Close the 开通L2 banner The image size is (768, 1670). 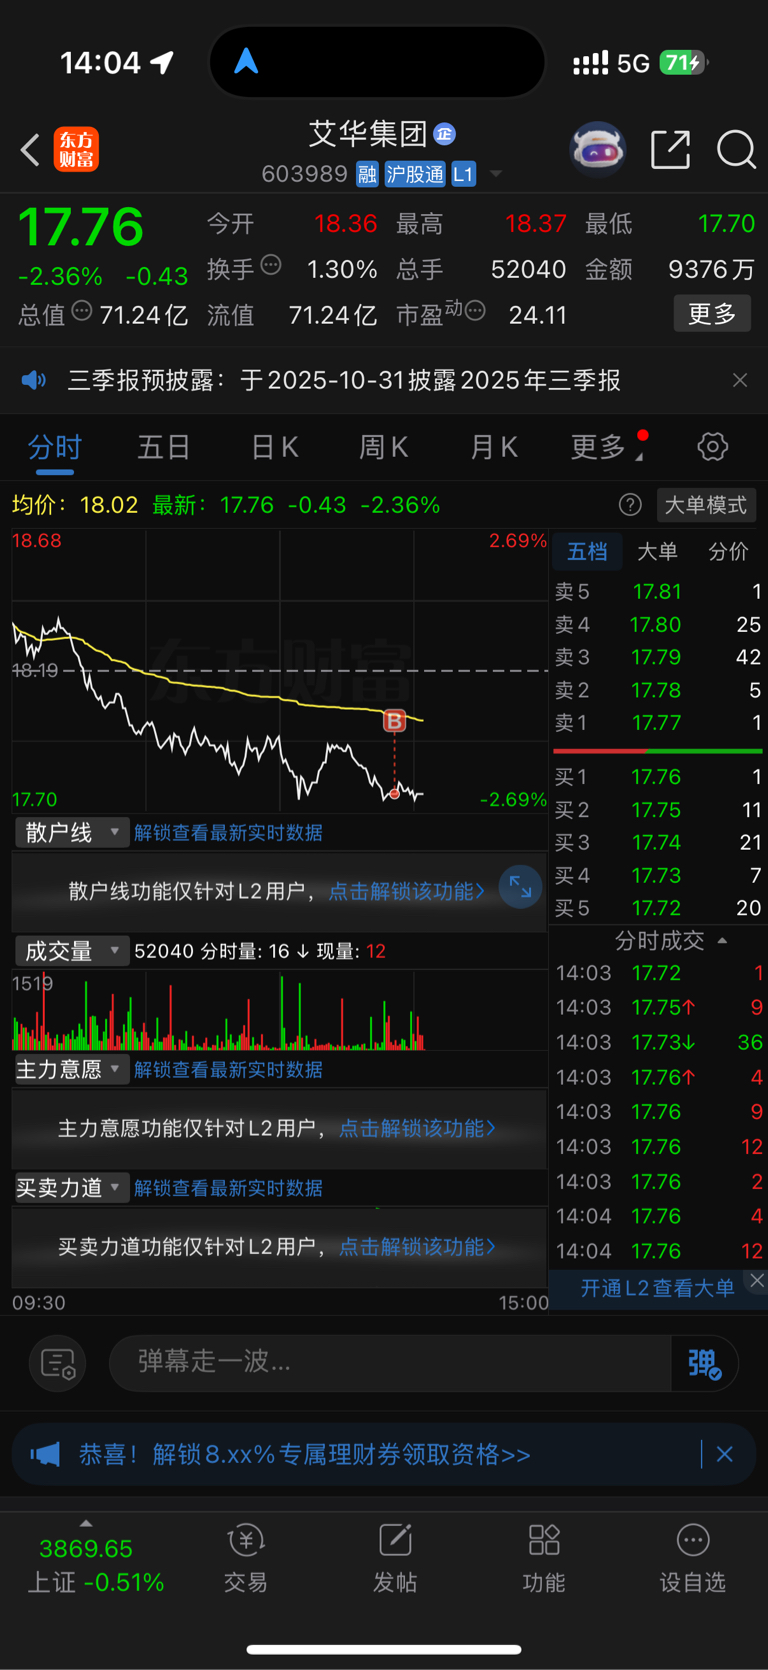coord(757,1281)
